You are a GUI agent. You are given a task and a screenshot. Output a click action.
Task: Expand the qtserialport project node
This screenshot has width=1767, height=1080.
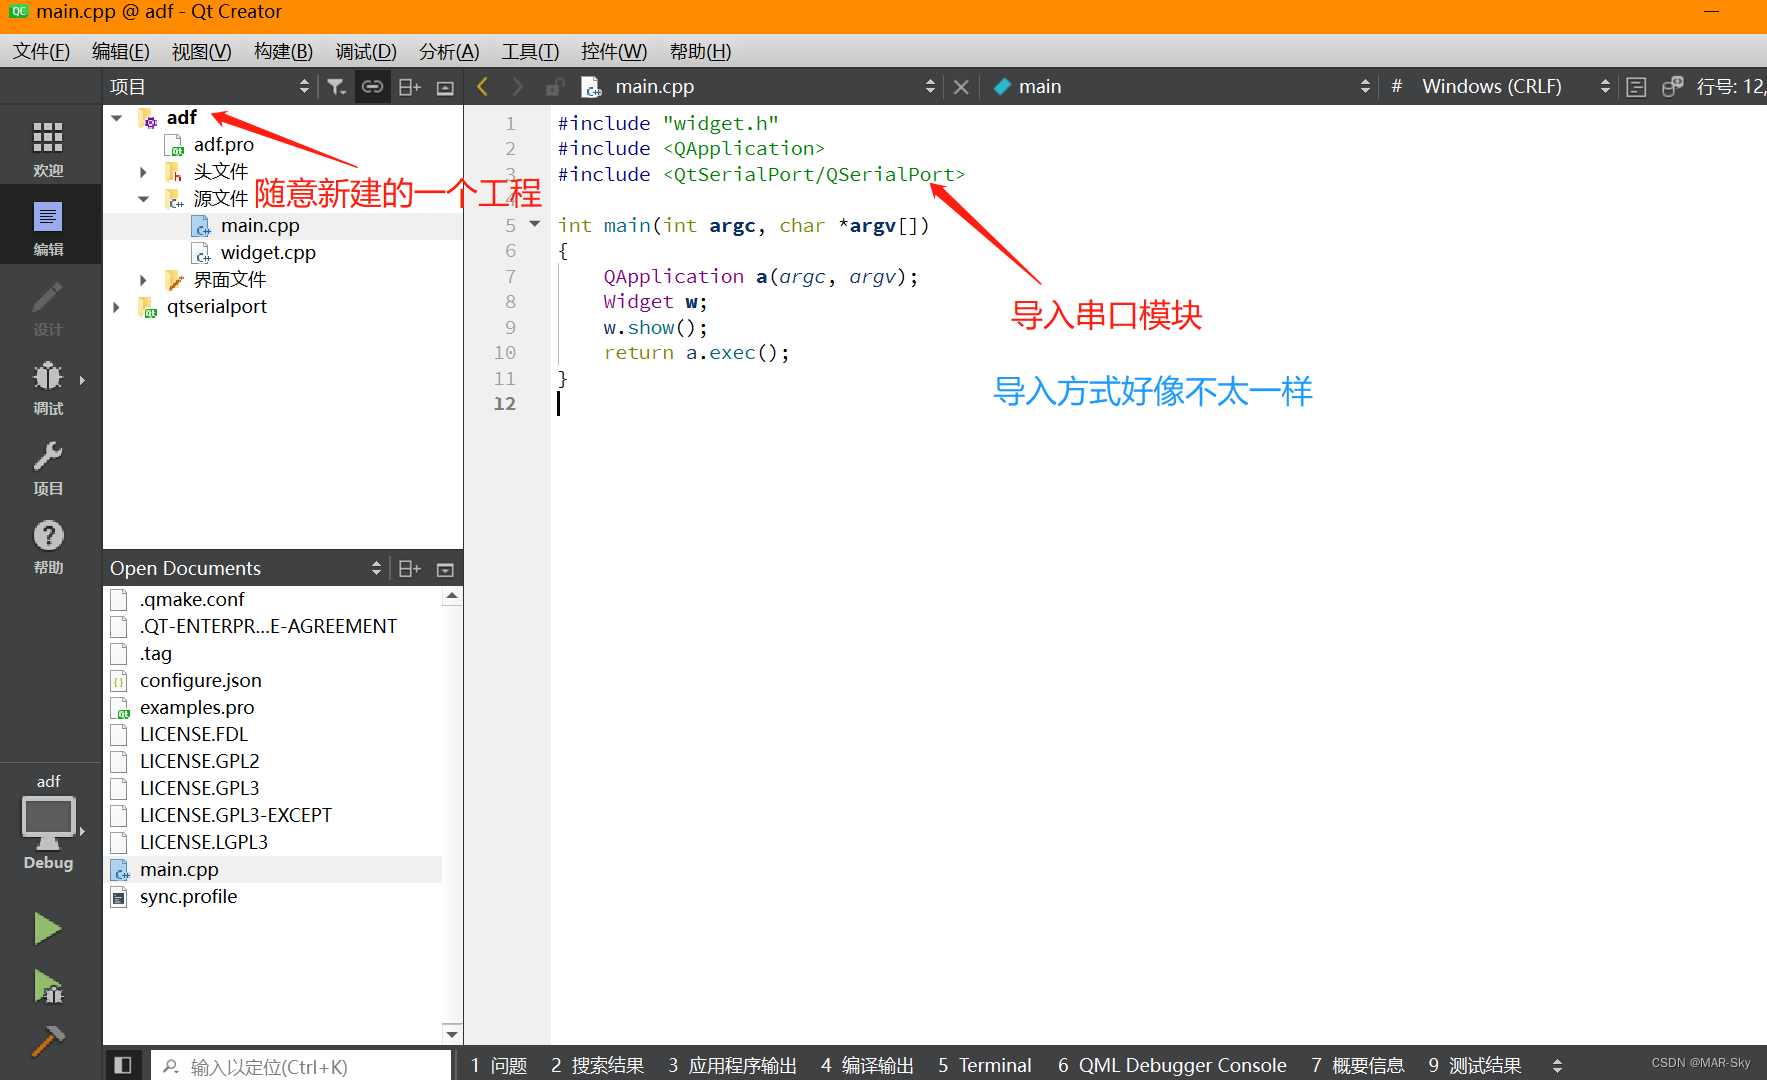pyautogui.click(x=117, y=307)
